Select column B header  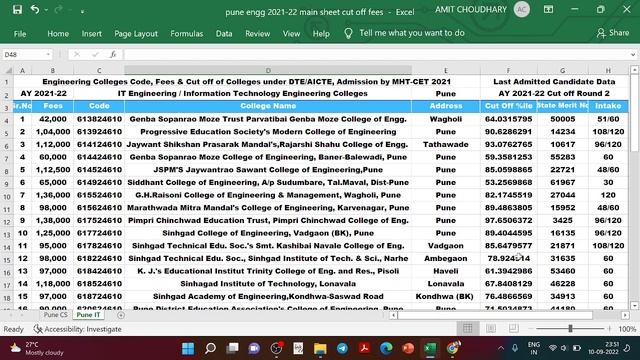point(53,71)
